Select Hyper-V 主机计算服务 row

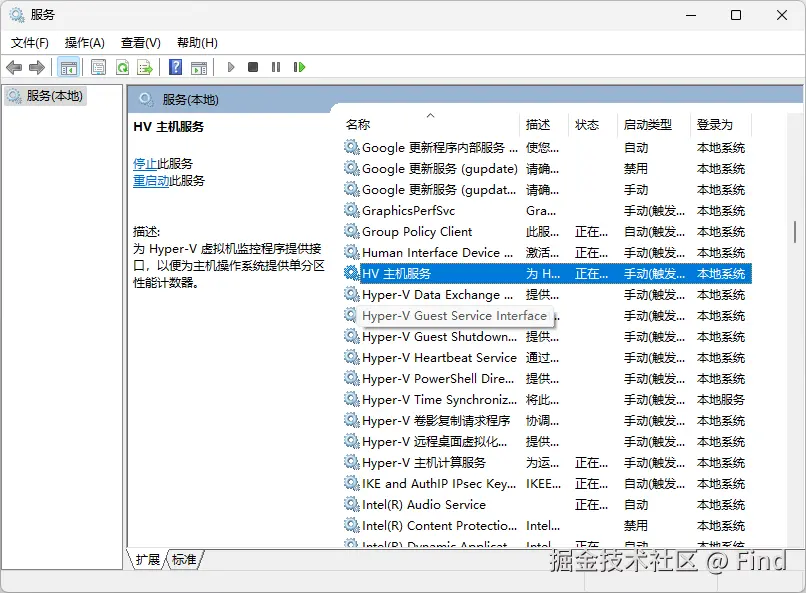click(x=547, y=463)
